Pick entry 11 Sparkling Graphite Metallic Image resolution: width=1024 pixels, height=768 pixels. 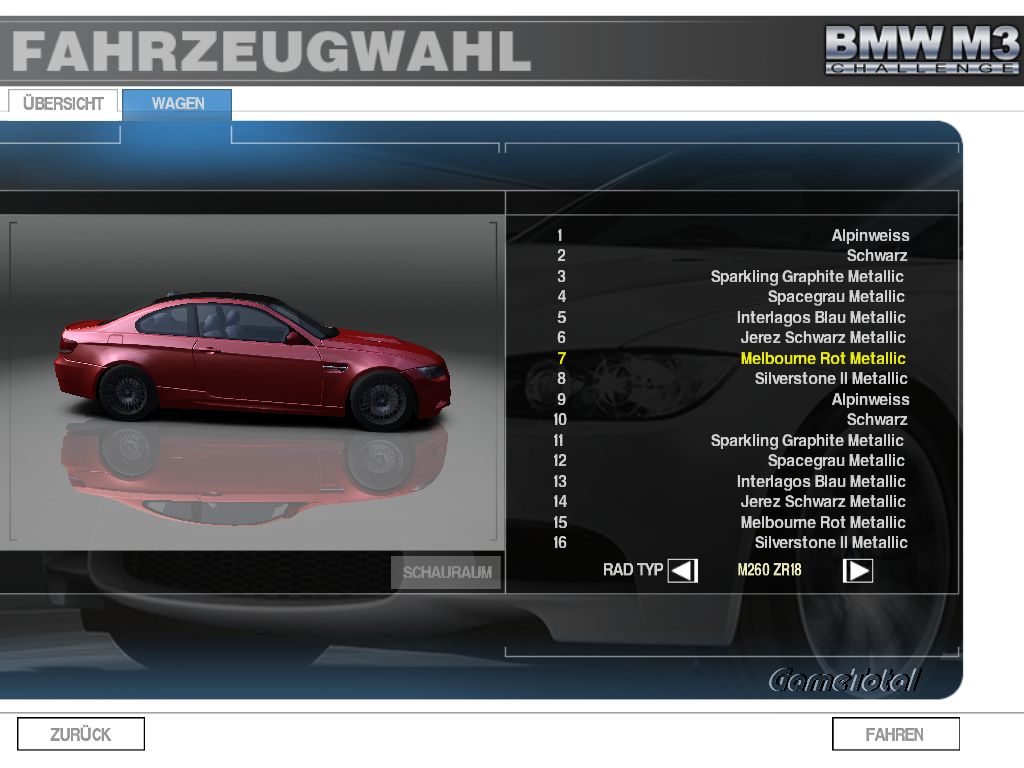pyautogui.click(x=731, y=440)
